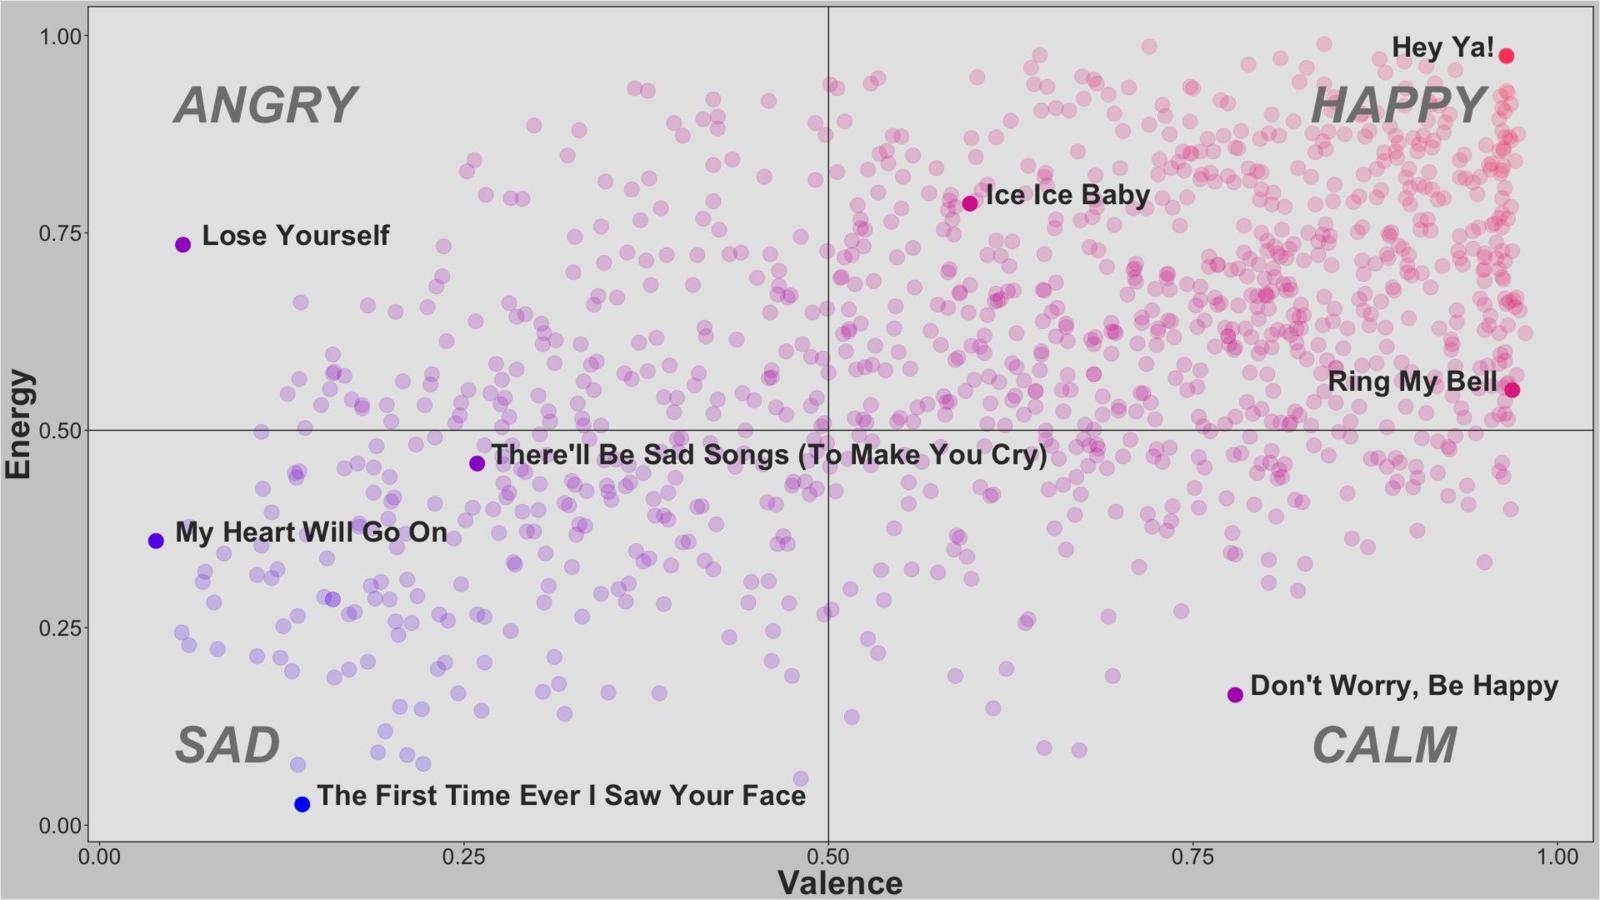Click the Lose Yourself data point

click(183, 245)
